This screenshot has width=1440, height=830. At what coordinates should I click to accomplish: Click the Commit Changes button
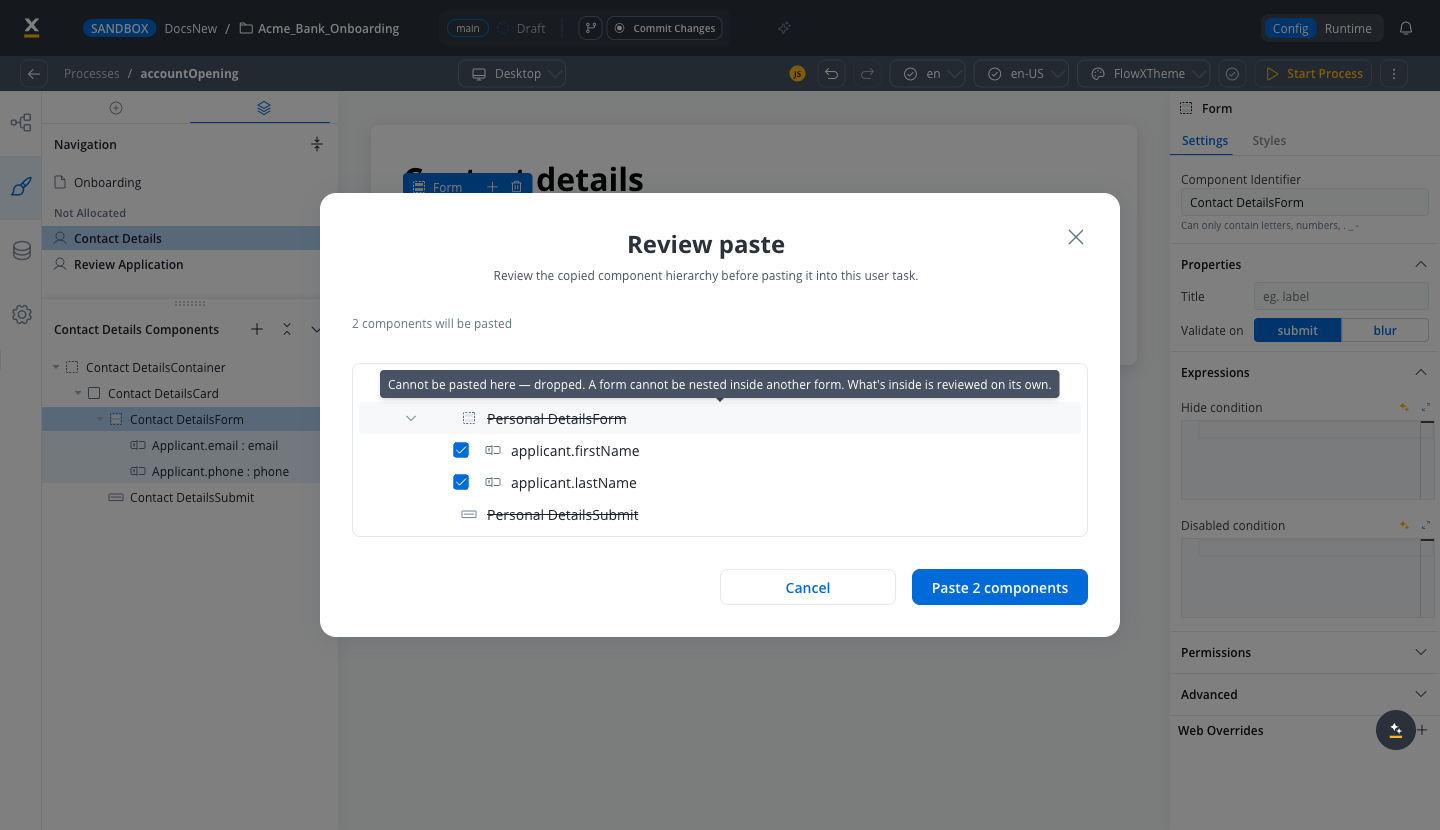click(x=665, y=28)
